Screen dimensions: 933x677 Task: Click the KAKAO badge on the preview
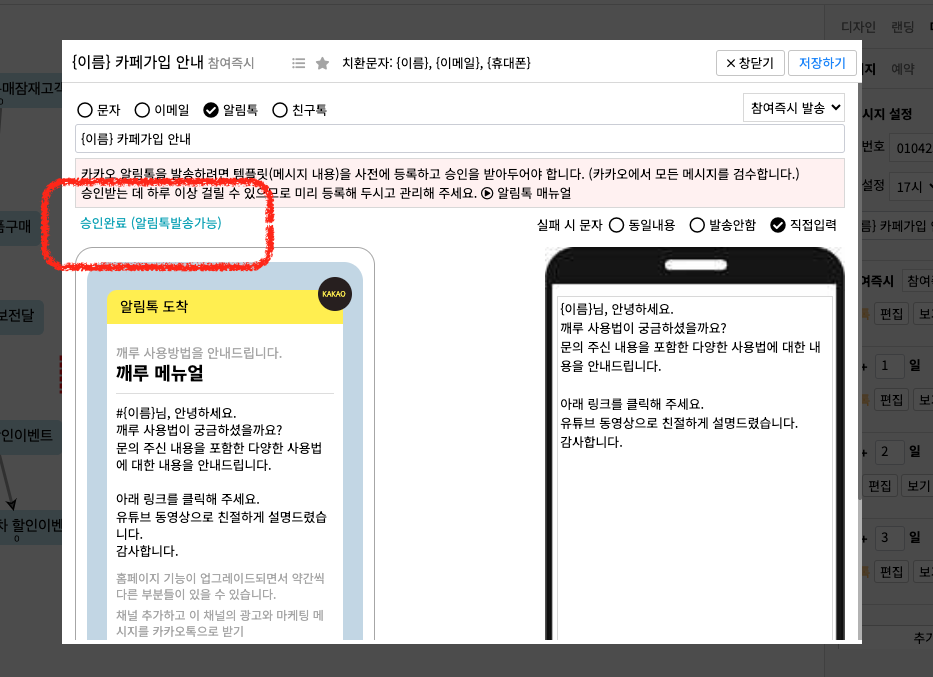click(x=334, y=294)
